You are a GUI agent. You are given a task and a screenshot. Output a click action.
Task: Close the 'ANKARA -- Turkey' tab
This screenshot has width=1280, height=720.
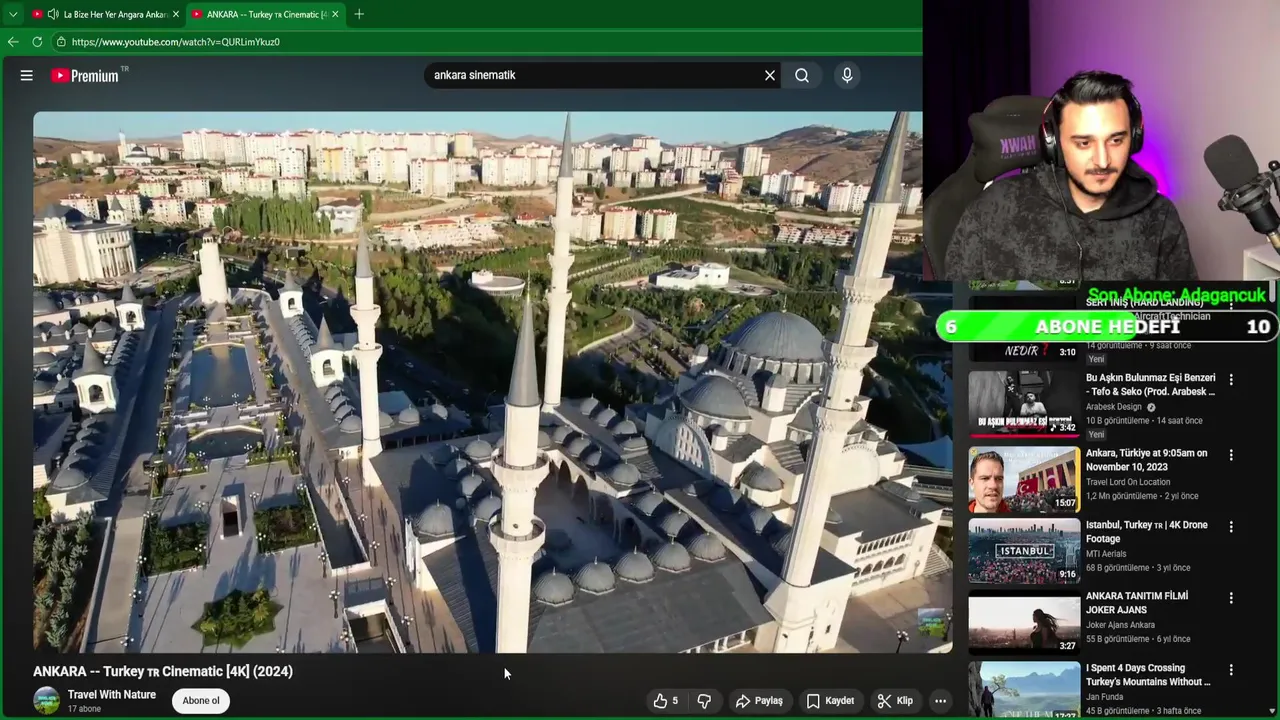click(x=335, y=14)
